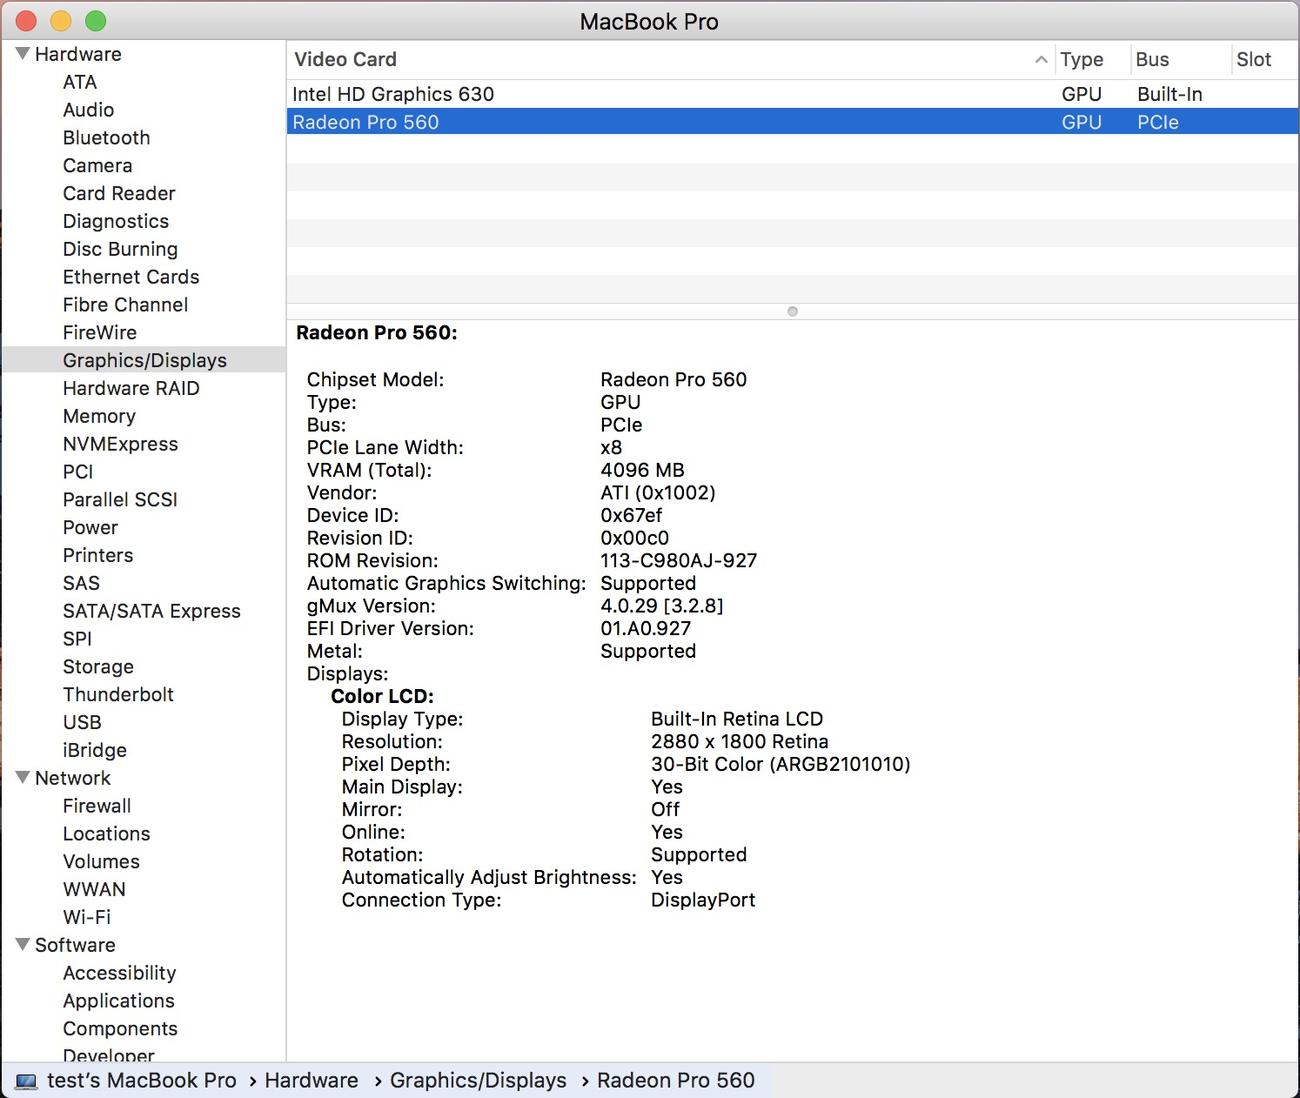Click Graphics/Displays in path bar
The width and height of the screenshot is (1300, 1098).
tap(478, 1081)
